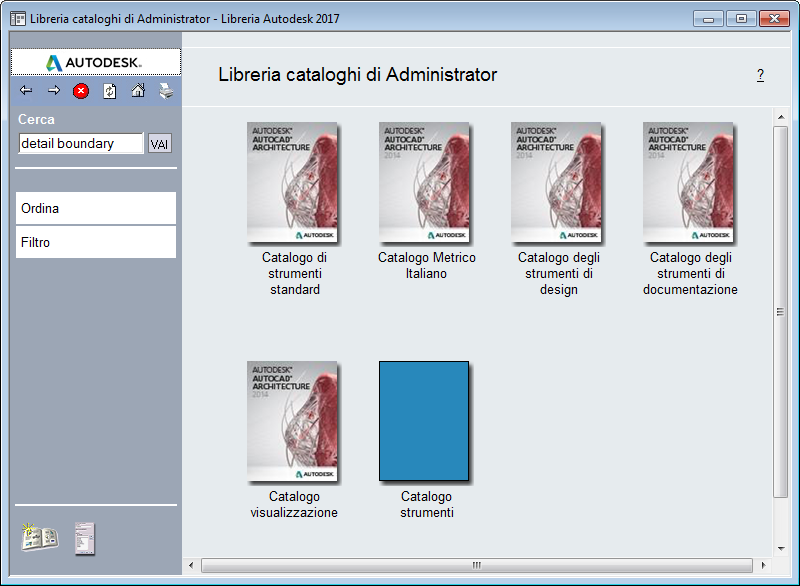Click the VAI search button

(160, 144)
